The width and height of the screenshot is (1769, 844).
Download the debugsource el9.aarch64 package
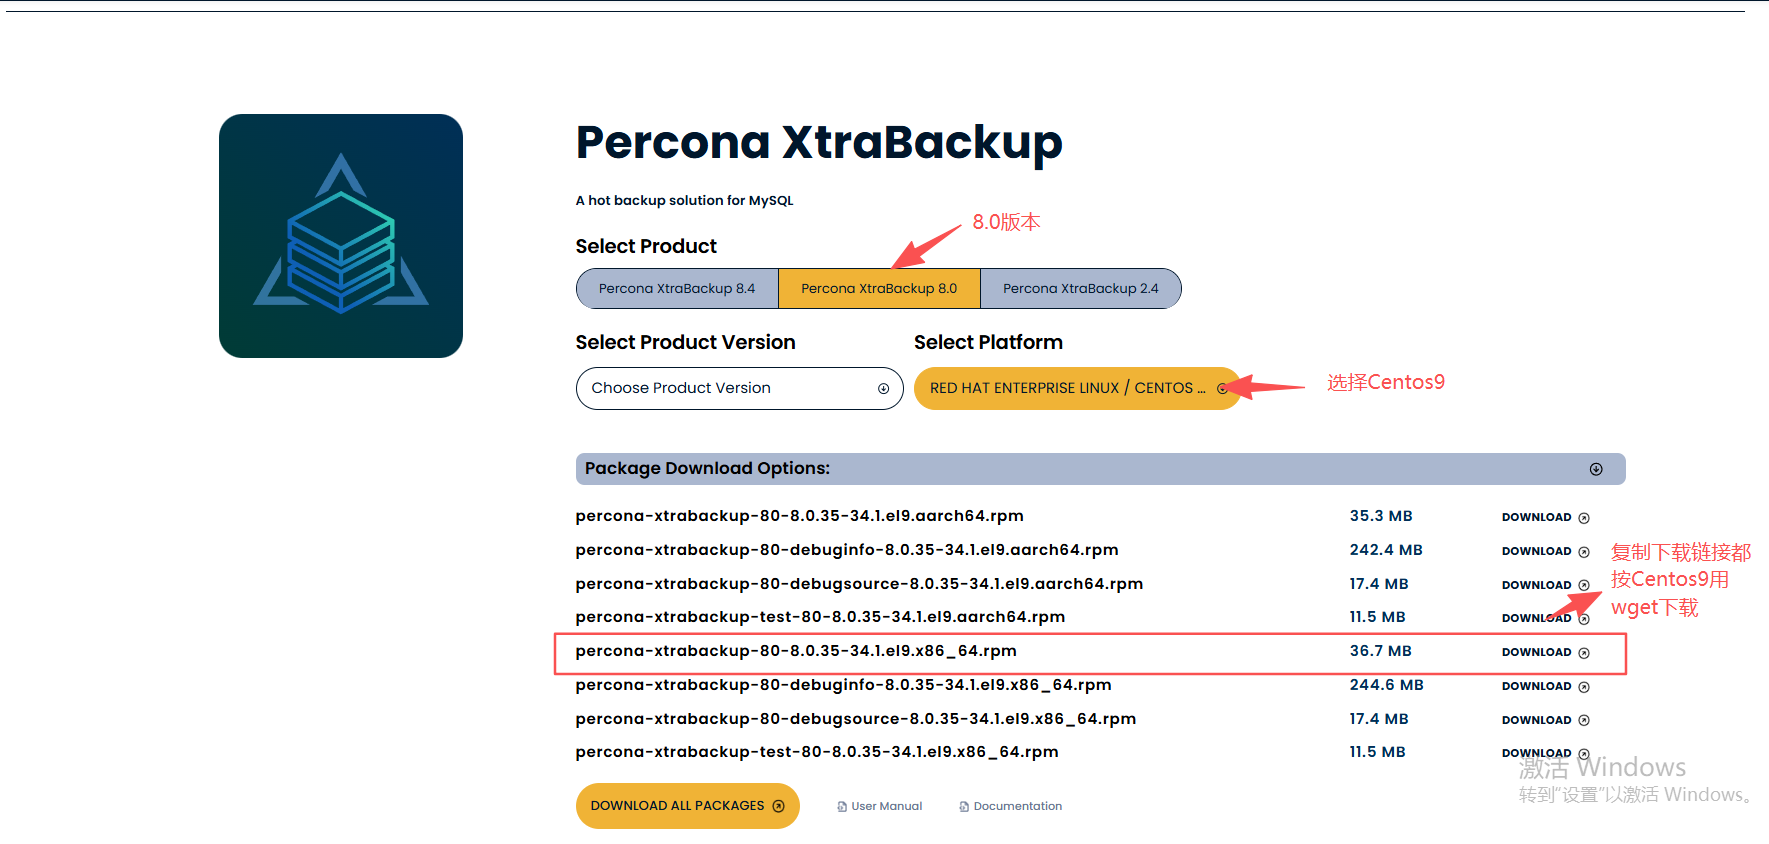[1545, 585]
